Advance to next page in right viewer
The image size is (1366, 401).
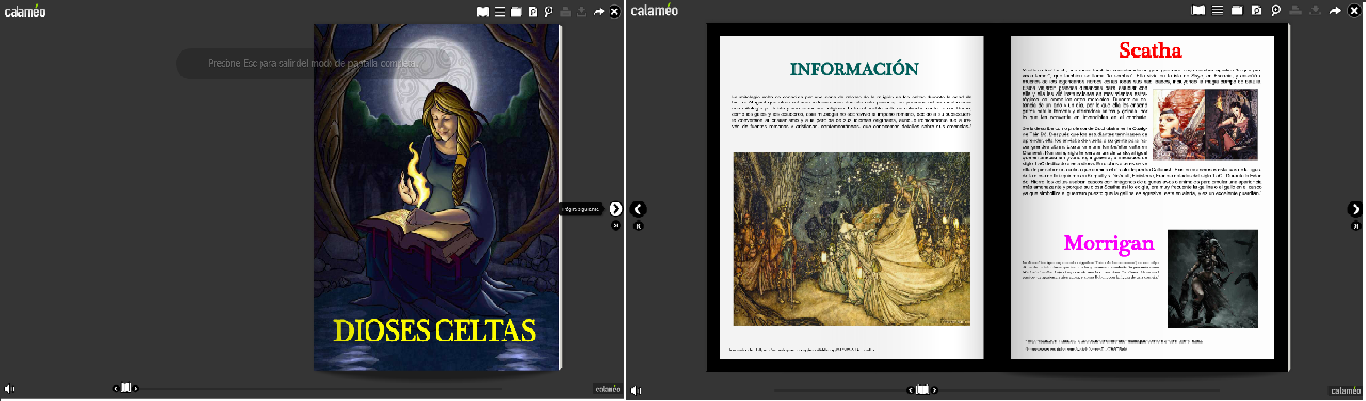click(1356, 209)
